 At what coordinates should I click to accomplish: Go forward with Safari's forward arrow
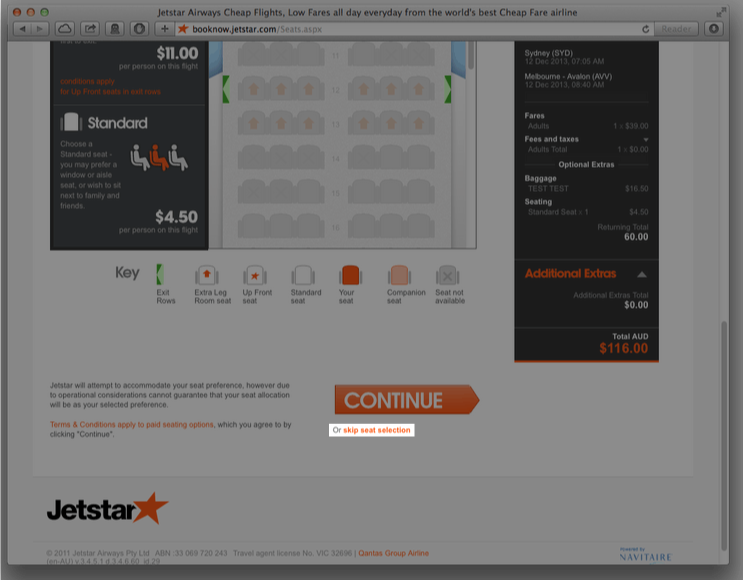coord(40,29)
